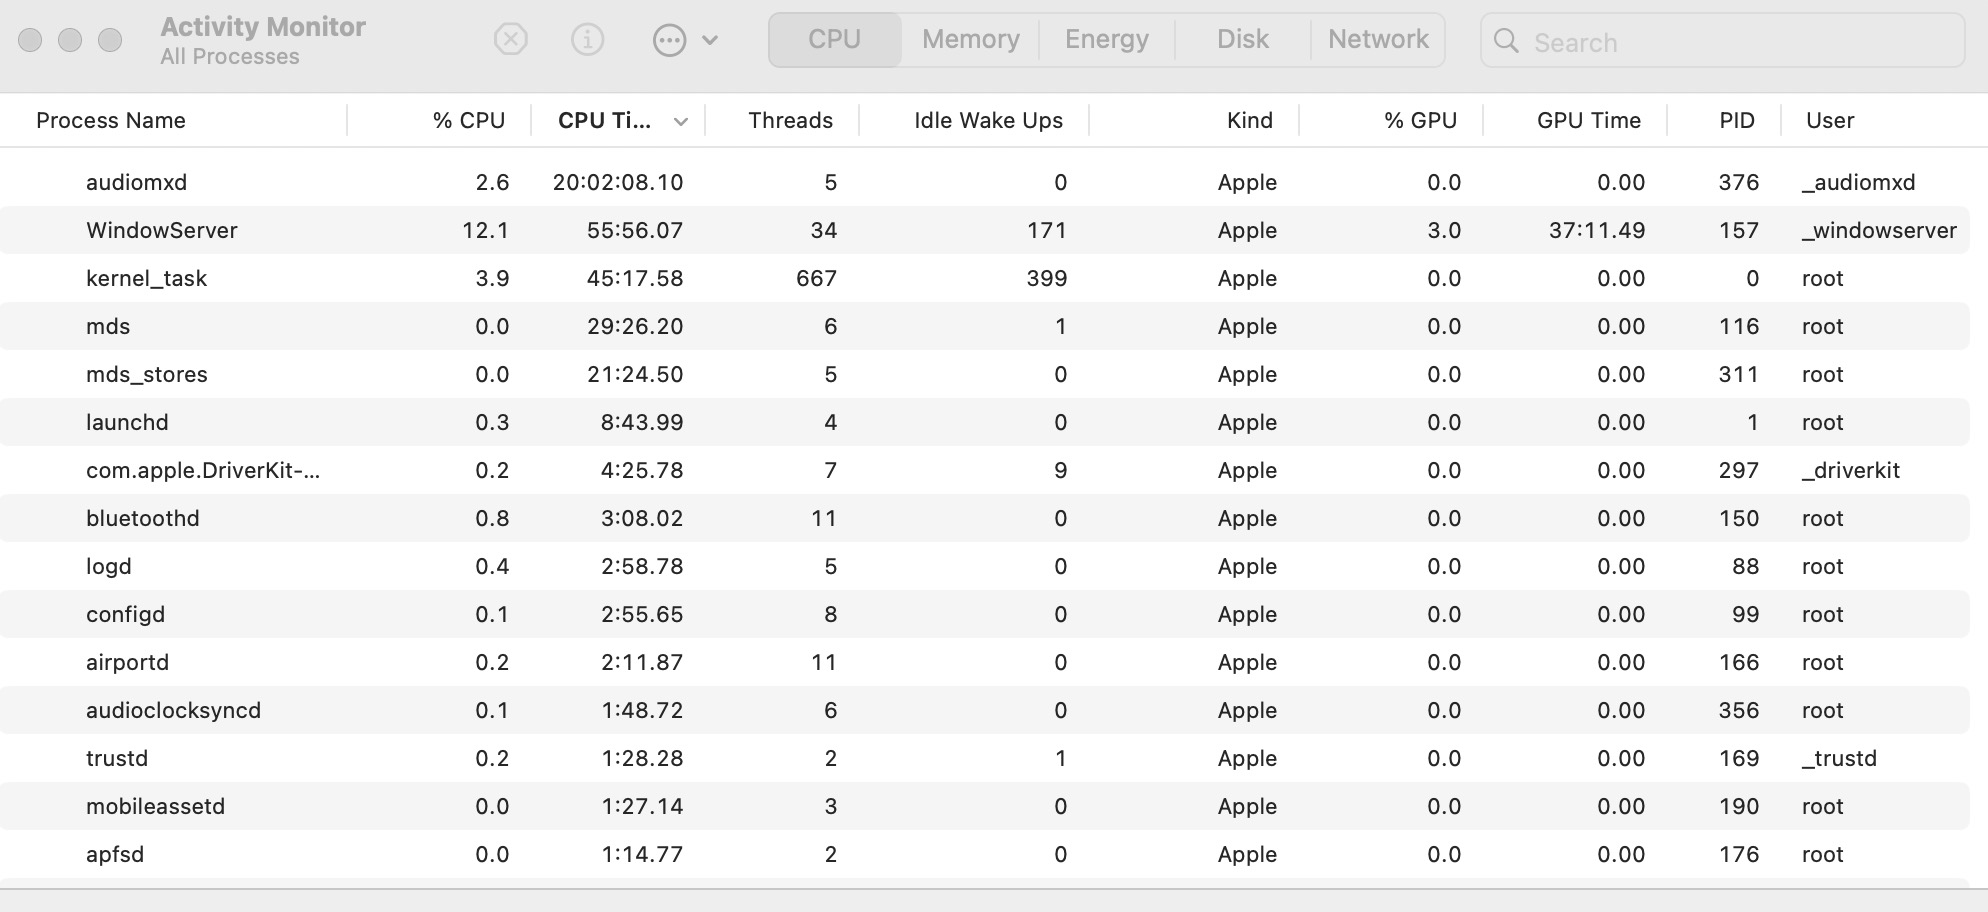Click the All Processes subtitle
This screenshot has width=1988, height=912.
230,57
